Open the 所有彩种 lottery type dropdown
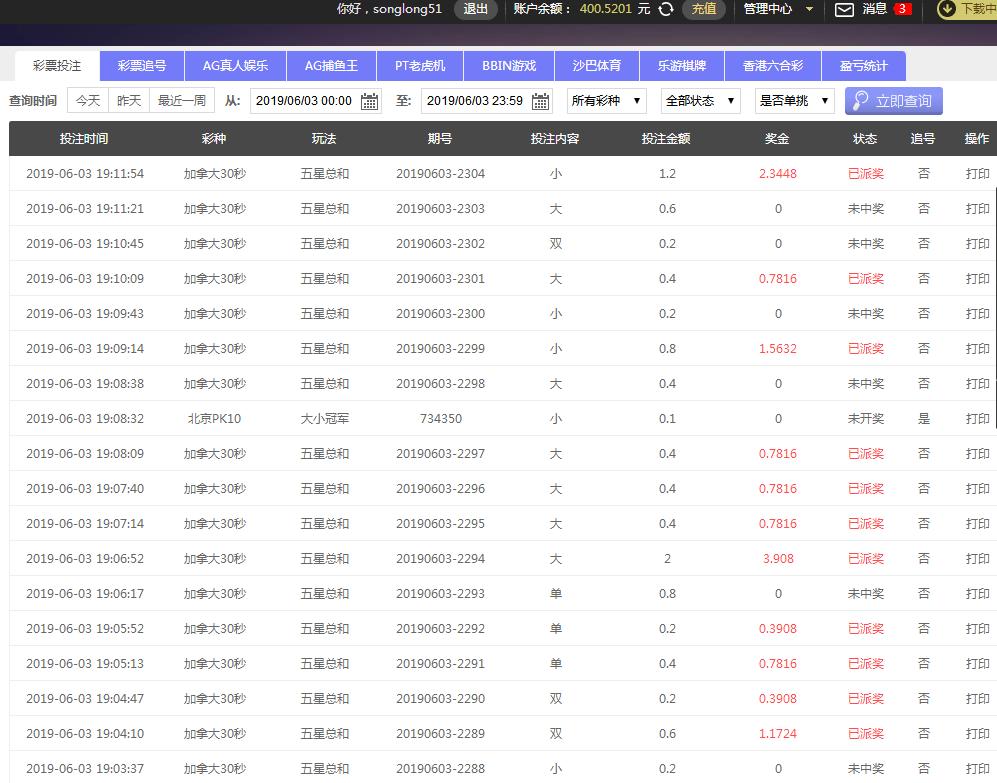 pyautogui.click(x=607, y=101)
